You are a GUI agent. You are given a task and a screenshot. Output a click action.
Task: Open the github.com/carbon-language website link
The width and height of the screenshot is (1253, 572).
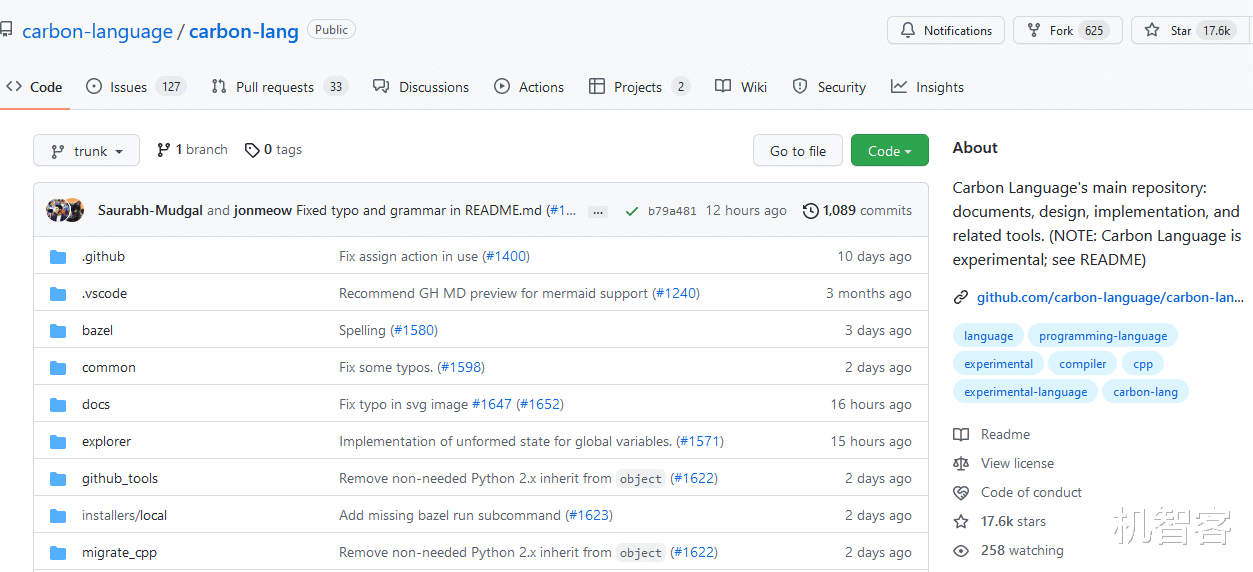tap(1110, 298)
